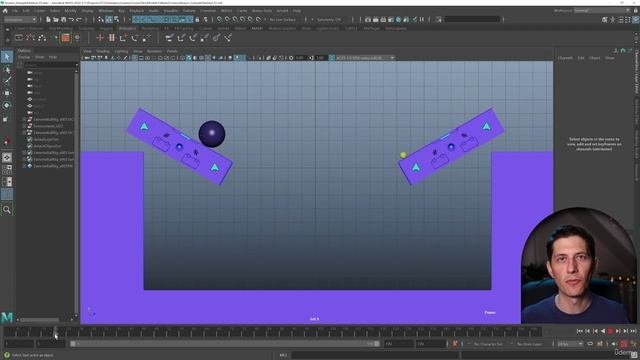The height and width of the screenshot is (360, 640).
Task: Go to end of playback range
Action: coord(633,331)
